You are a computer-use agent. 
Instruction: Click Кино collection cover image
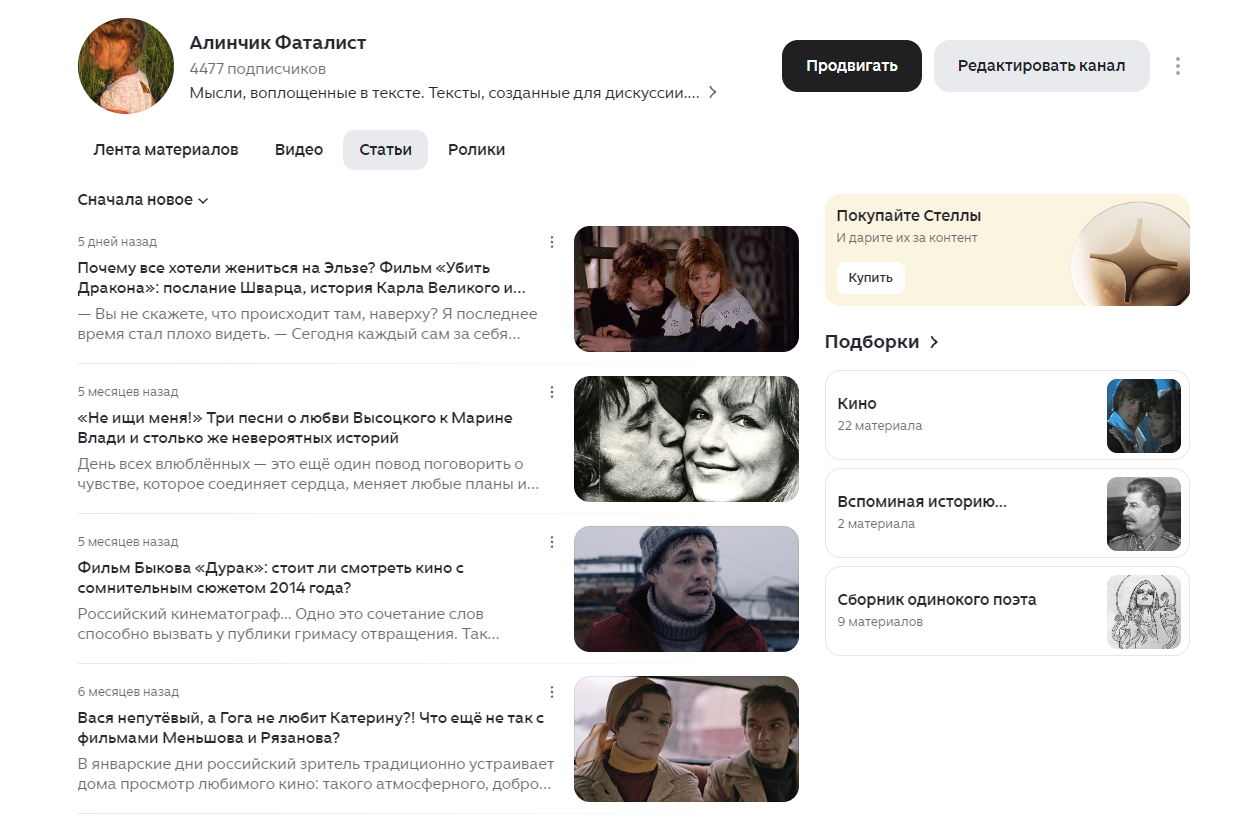(1144, 416)
